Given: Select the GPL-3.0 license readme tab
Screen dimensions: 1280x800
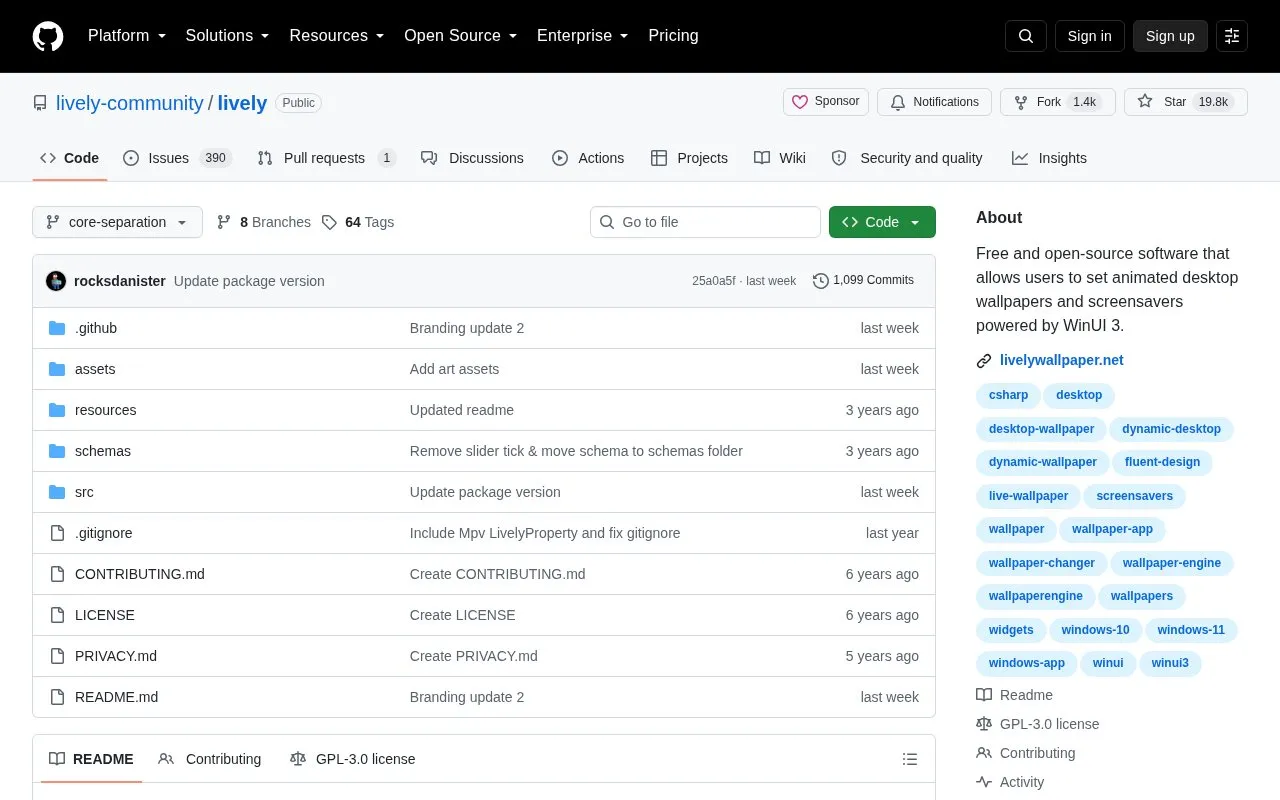Looking at the screenshot, I should 352,759.
